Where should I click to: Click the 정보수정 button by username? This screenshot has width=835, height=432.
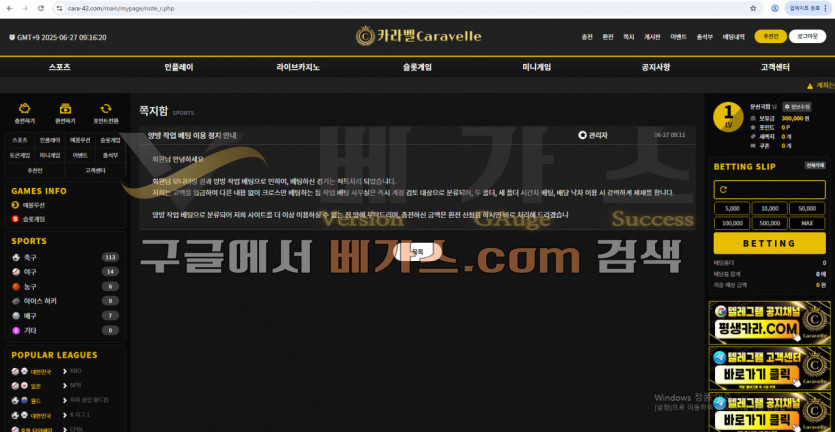[797, 107]
